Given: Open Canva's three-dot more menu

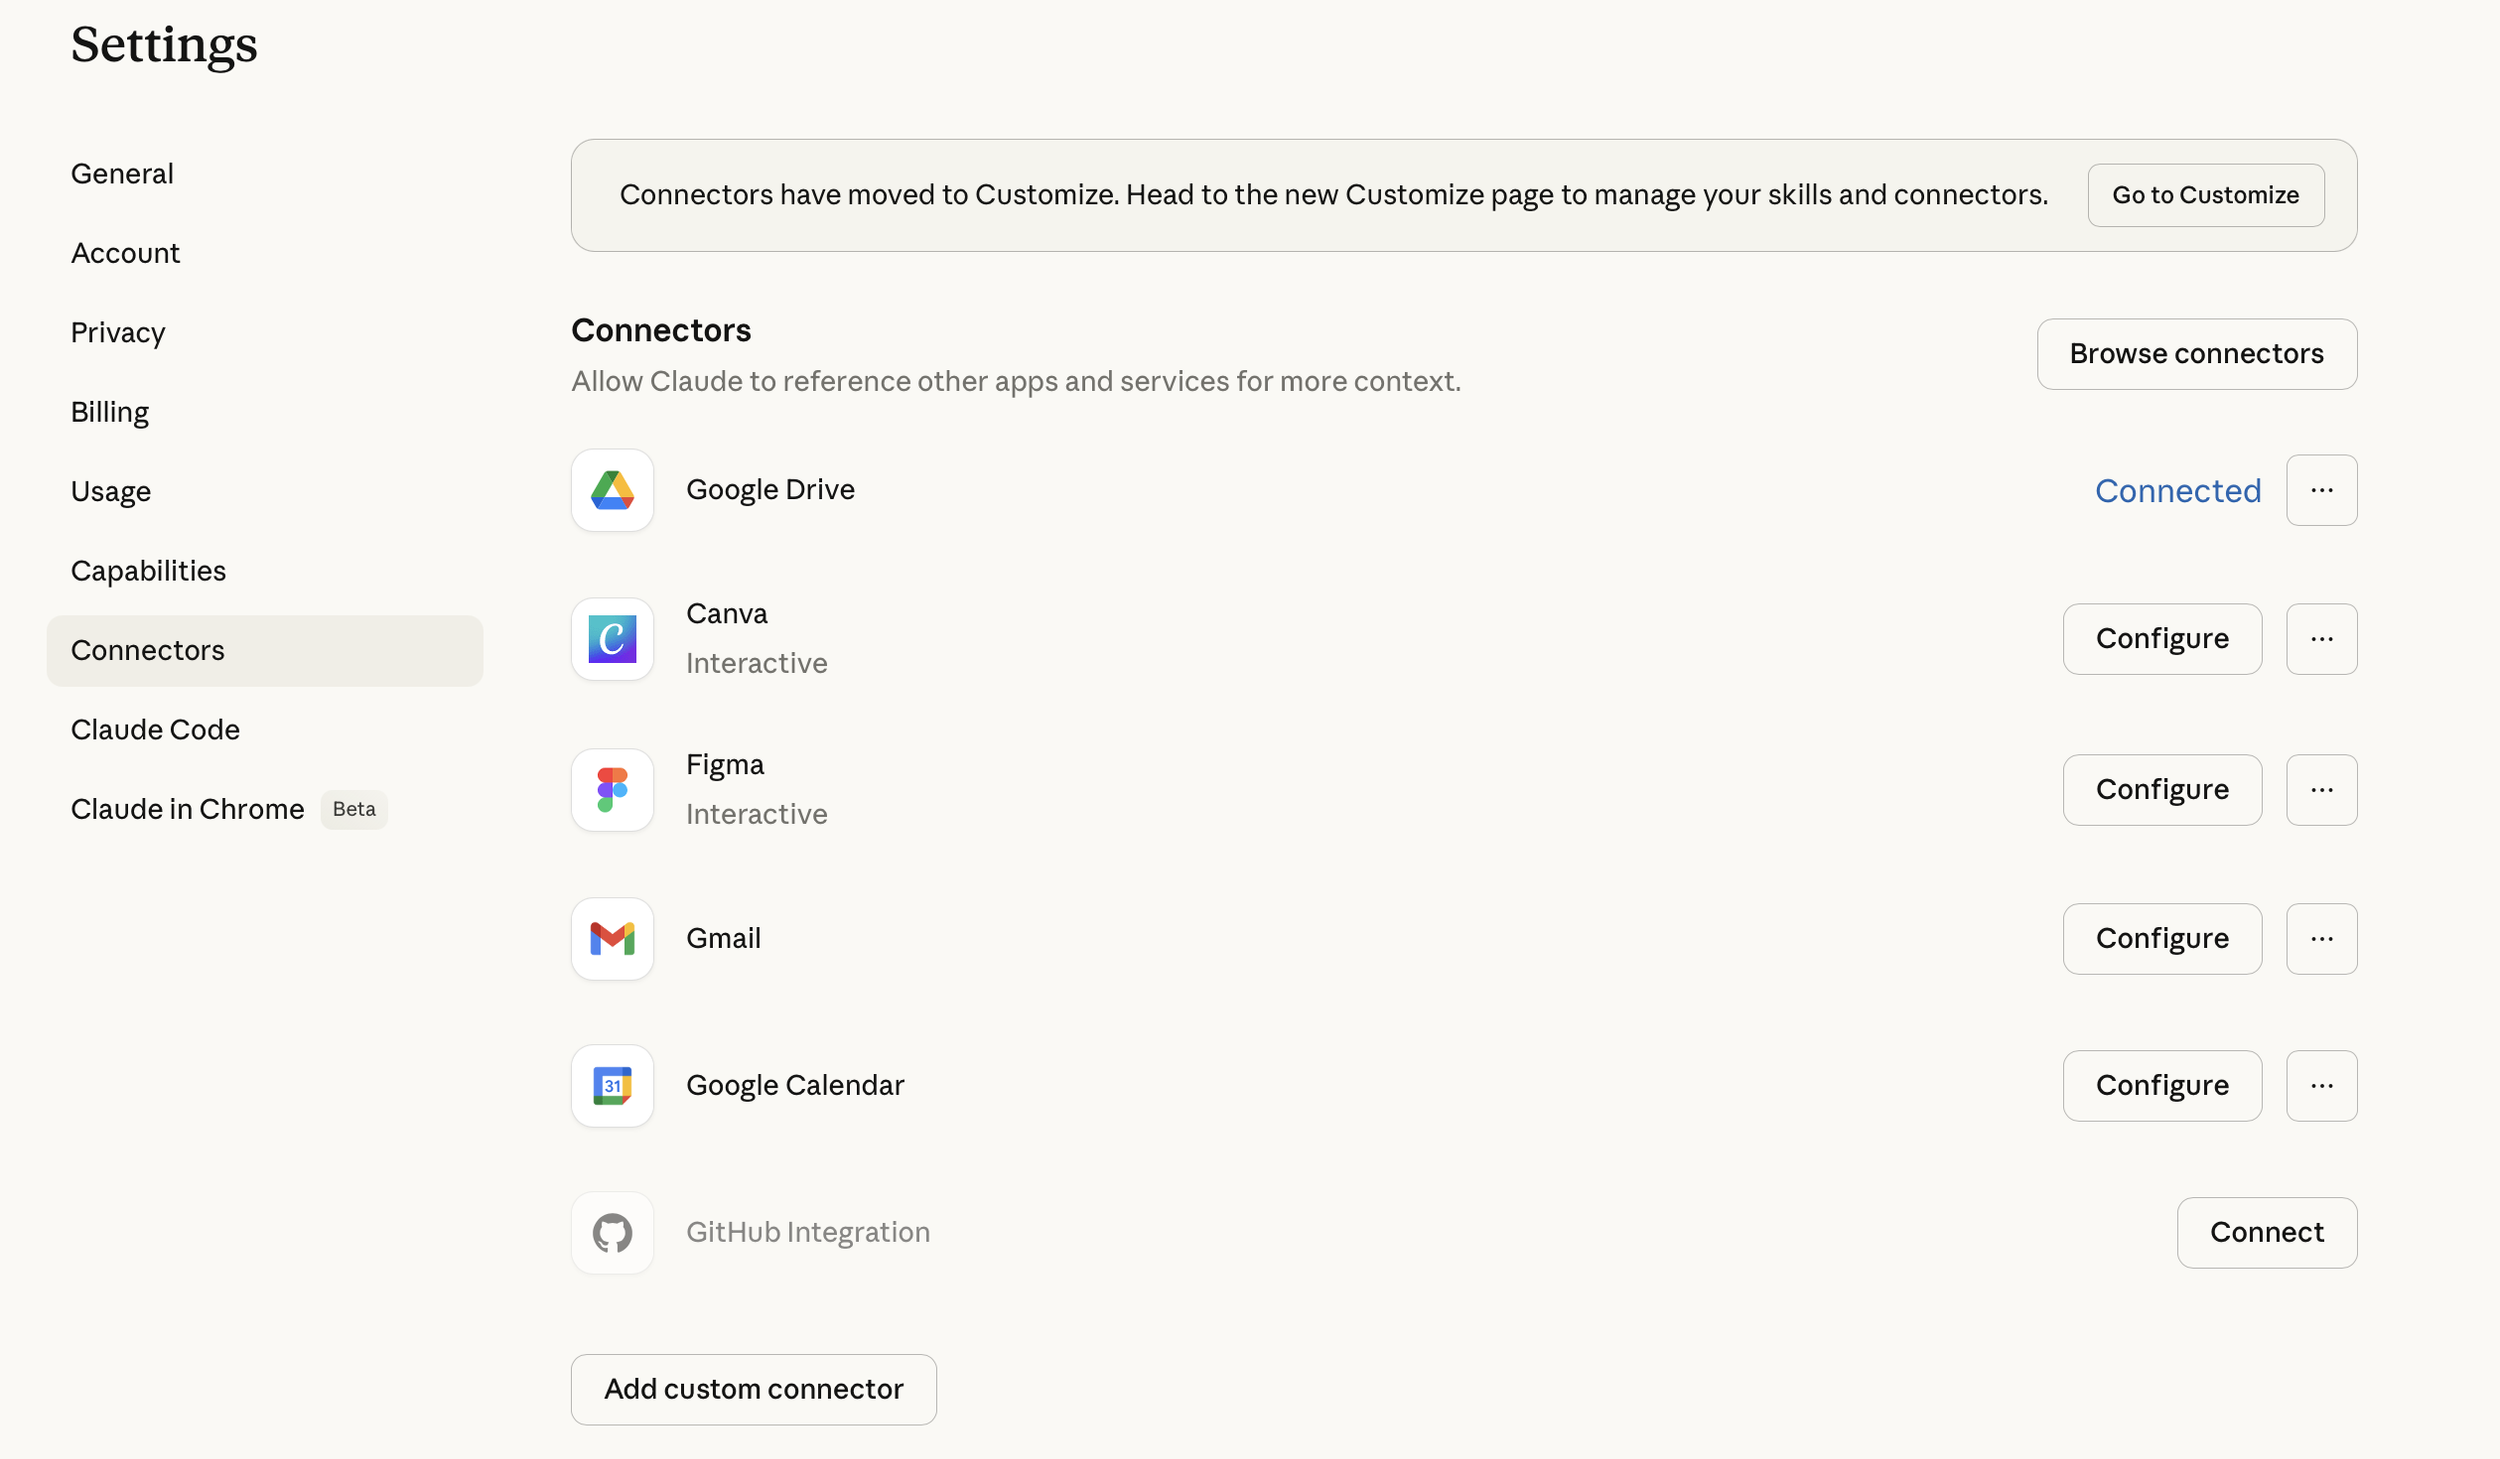Looking at the screenshot, I should pyautogui.click(x=2321, y=639).
